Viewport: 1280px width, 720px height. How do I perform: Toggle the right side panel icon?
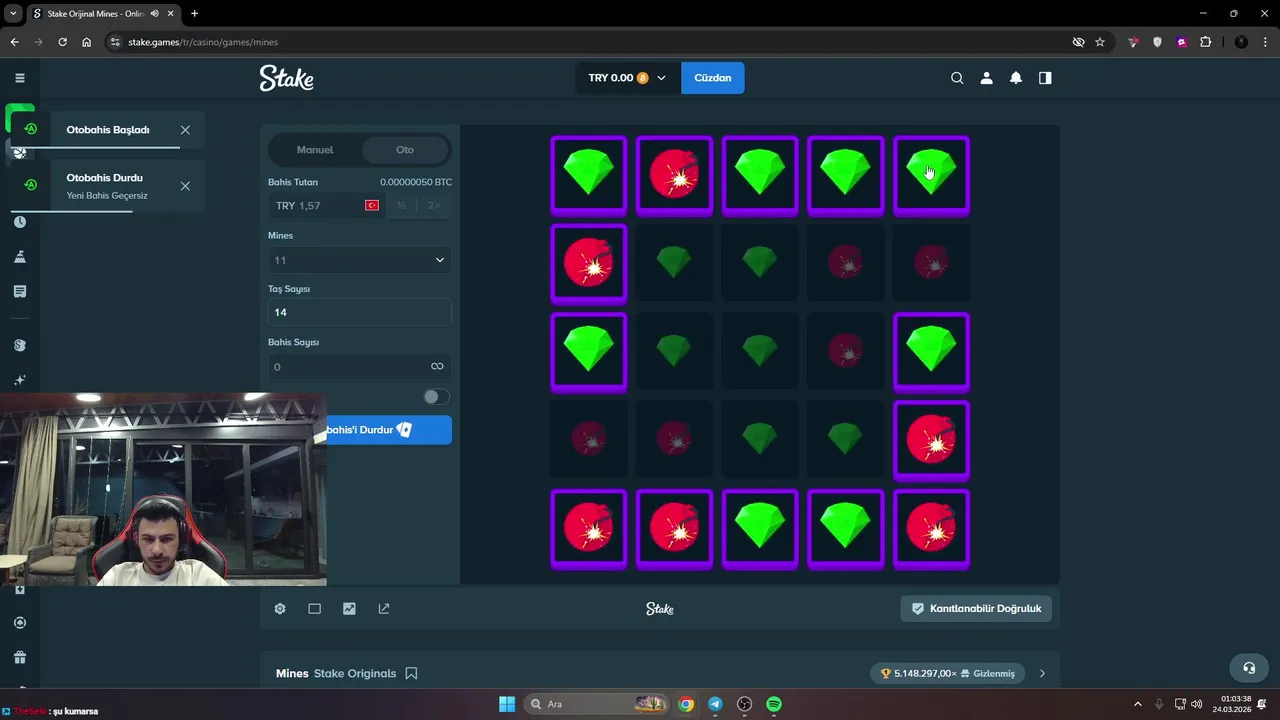[x=1045, y=78]
